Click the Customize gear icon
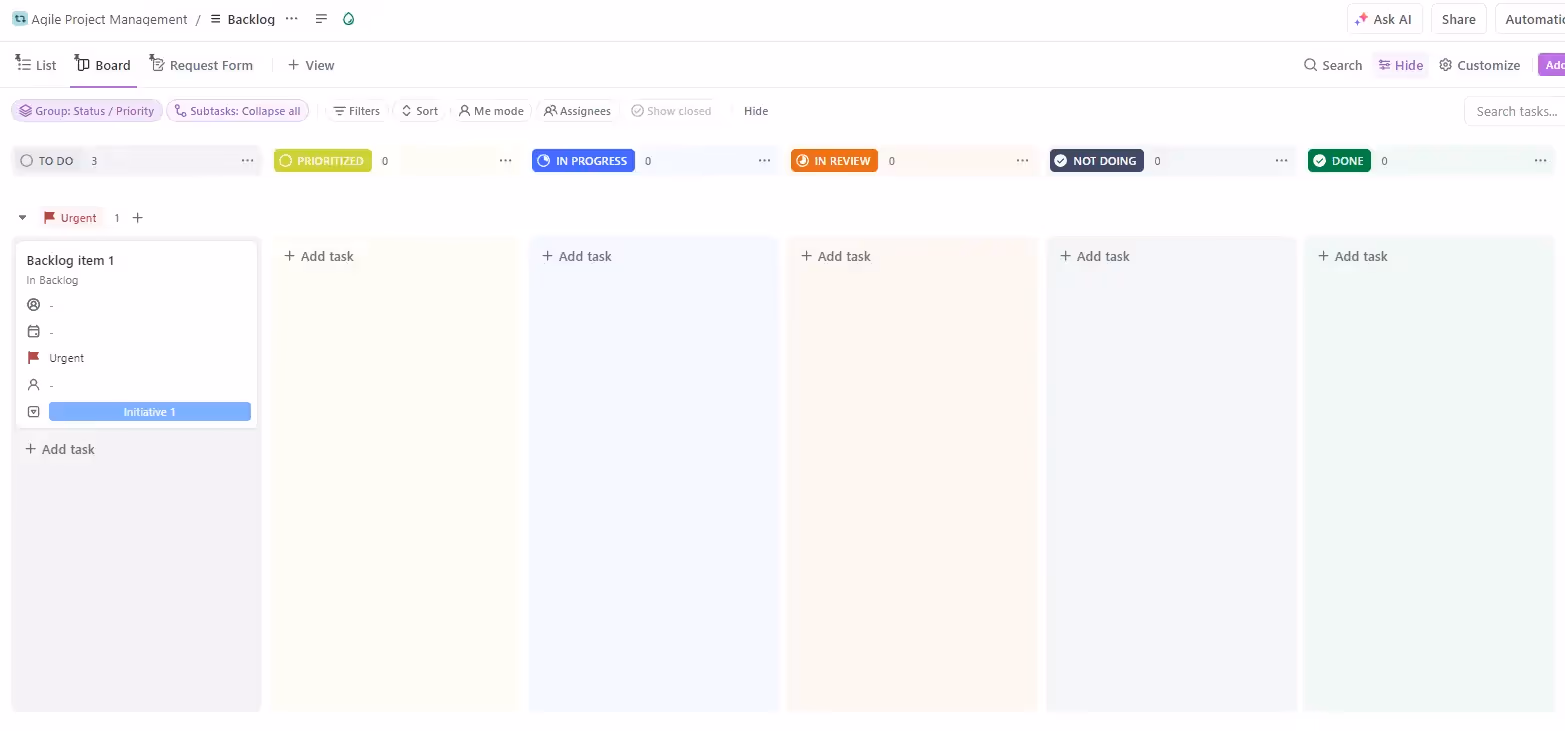1565x731 pixels. 1445,64
